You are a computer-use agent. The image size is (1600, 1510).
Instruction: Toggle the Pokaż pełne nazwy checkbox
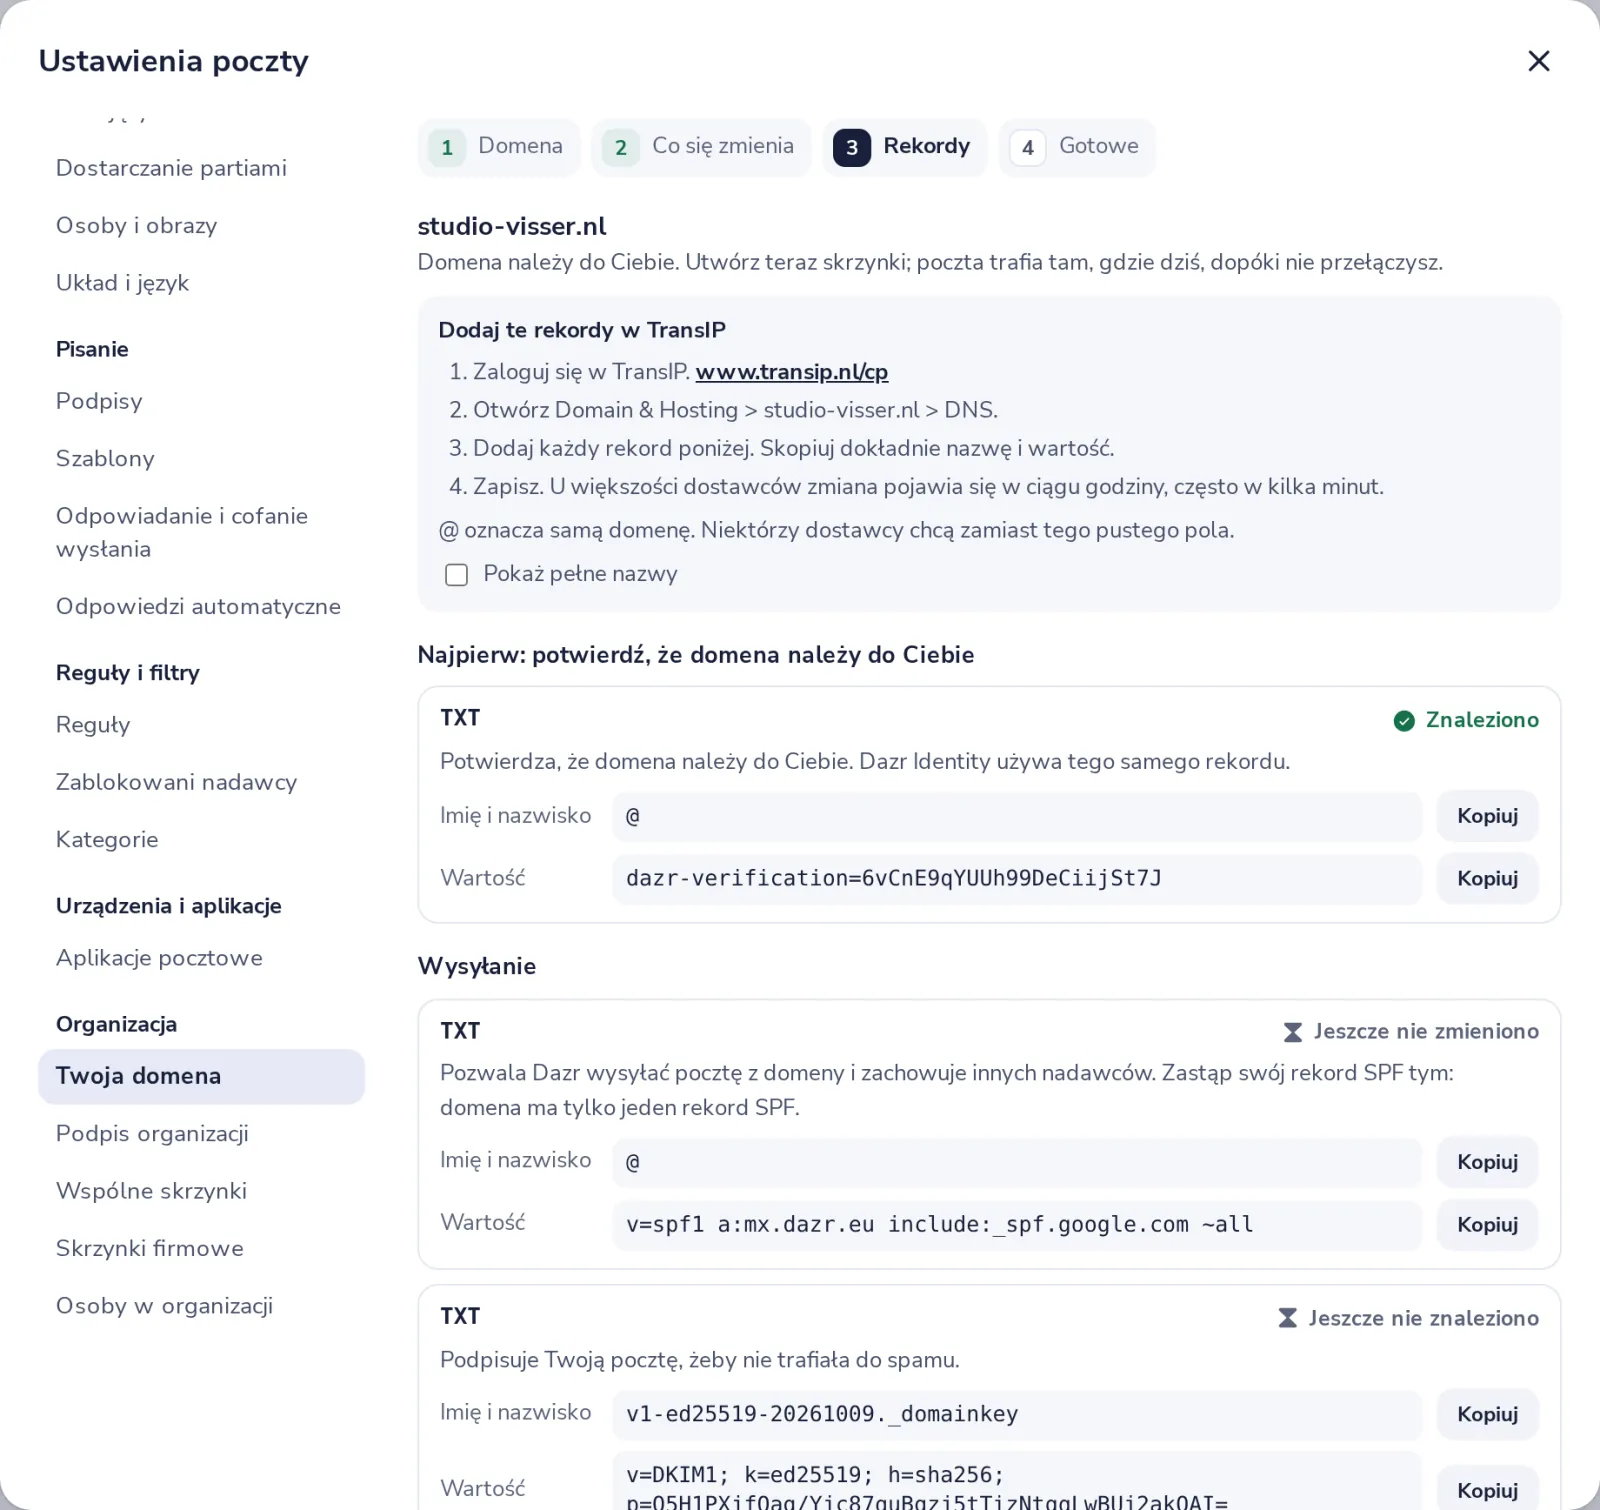pyautogui.click(x=456, y=575)
